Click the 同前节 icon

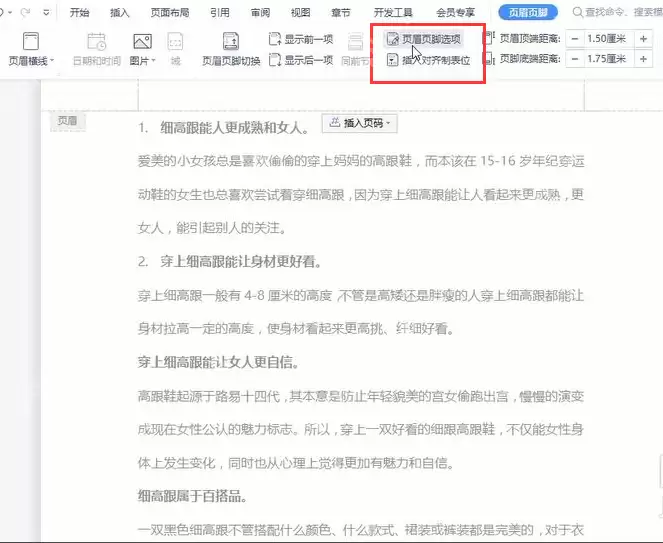[x=355, y=41]
